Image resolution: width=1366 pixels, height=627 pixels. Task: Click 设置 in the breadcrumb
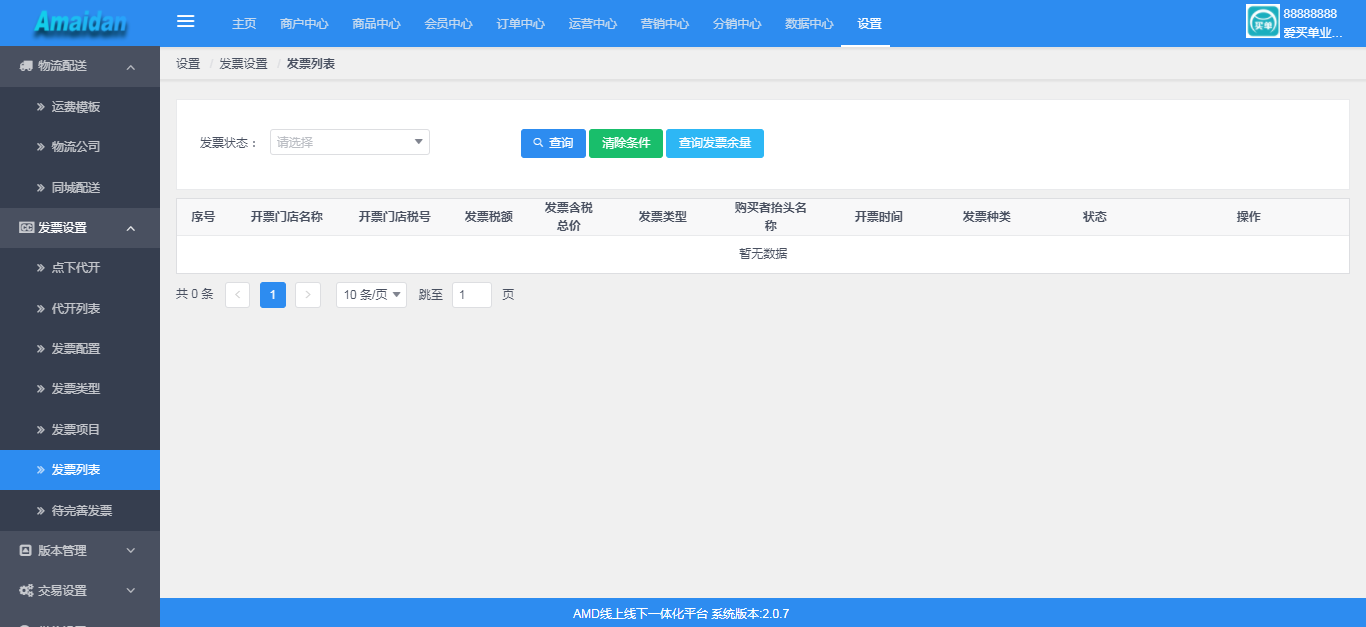[188, 64]
